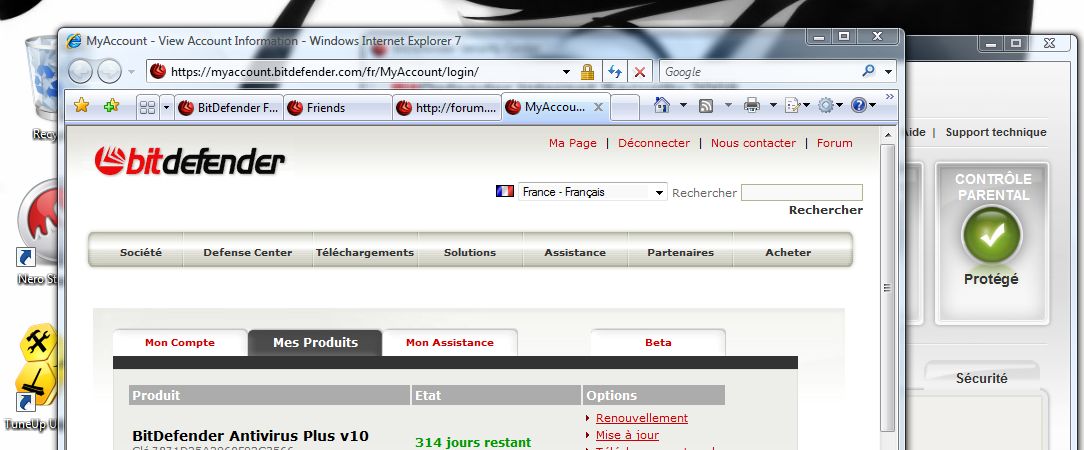The height and width of the screenshot is (450, 1084).
Task: Open the Partenaires menu
Action: pyautogui.click(x=680, y=252)
